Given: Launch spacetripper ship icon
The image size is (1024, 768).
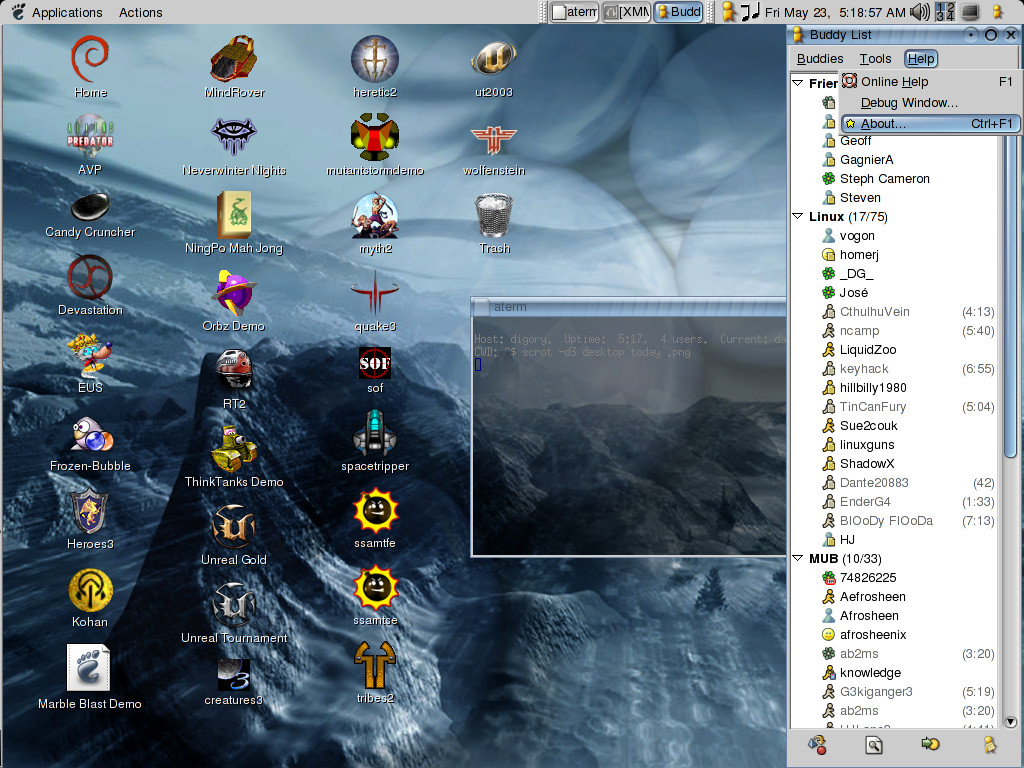Looking at the screenshot, I should click(375, 433).
